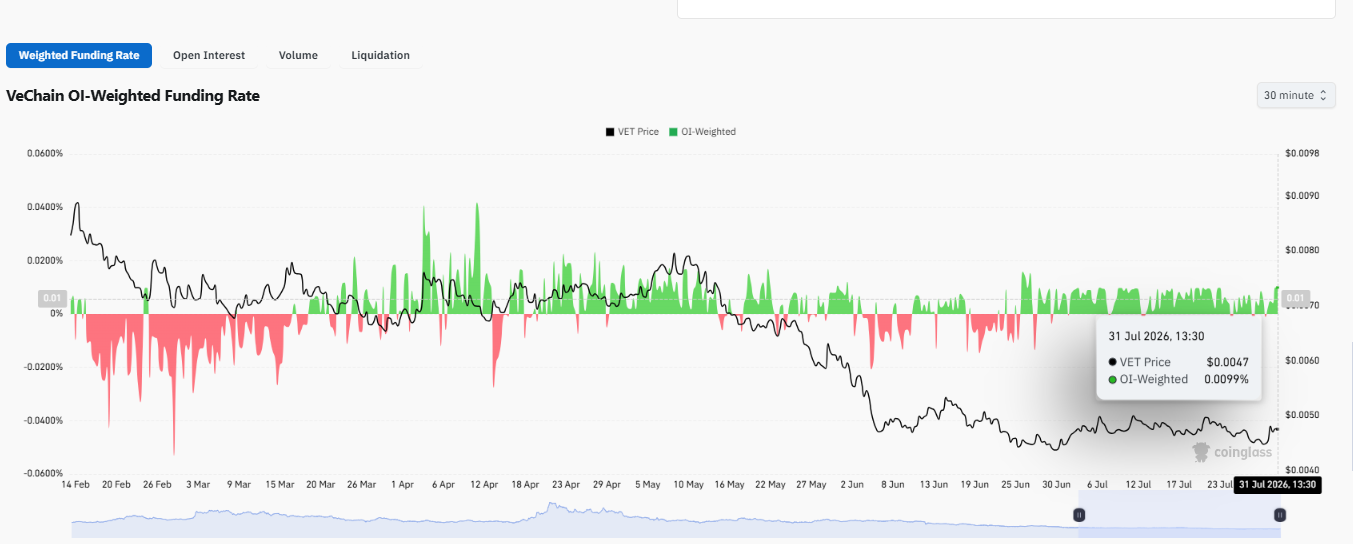Image resolution: width=1353 pixels, height=544 pixels.
Task: Click the VeChain OI-Weighted Funding Rate title
Action: point(133,97)
